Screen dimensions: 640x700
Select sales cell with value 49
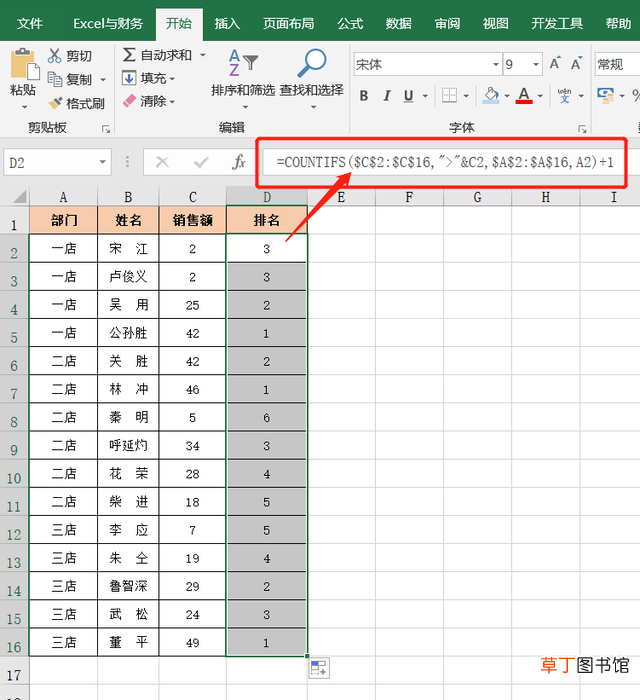click(x=192, y=642)
